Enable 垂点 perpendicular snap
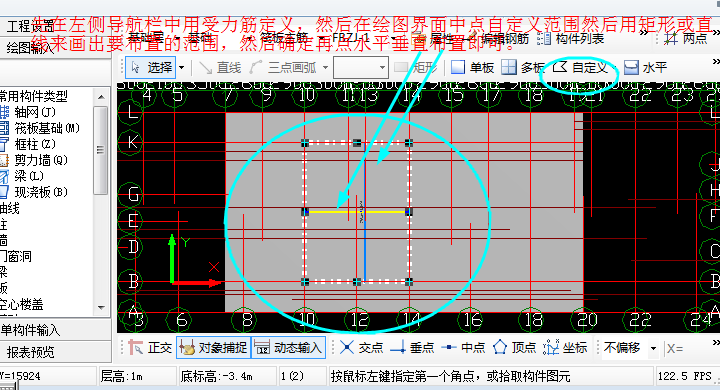This screenshot has width=720, height=390. [412, 348]
